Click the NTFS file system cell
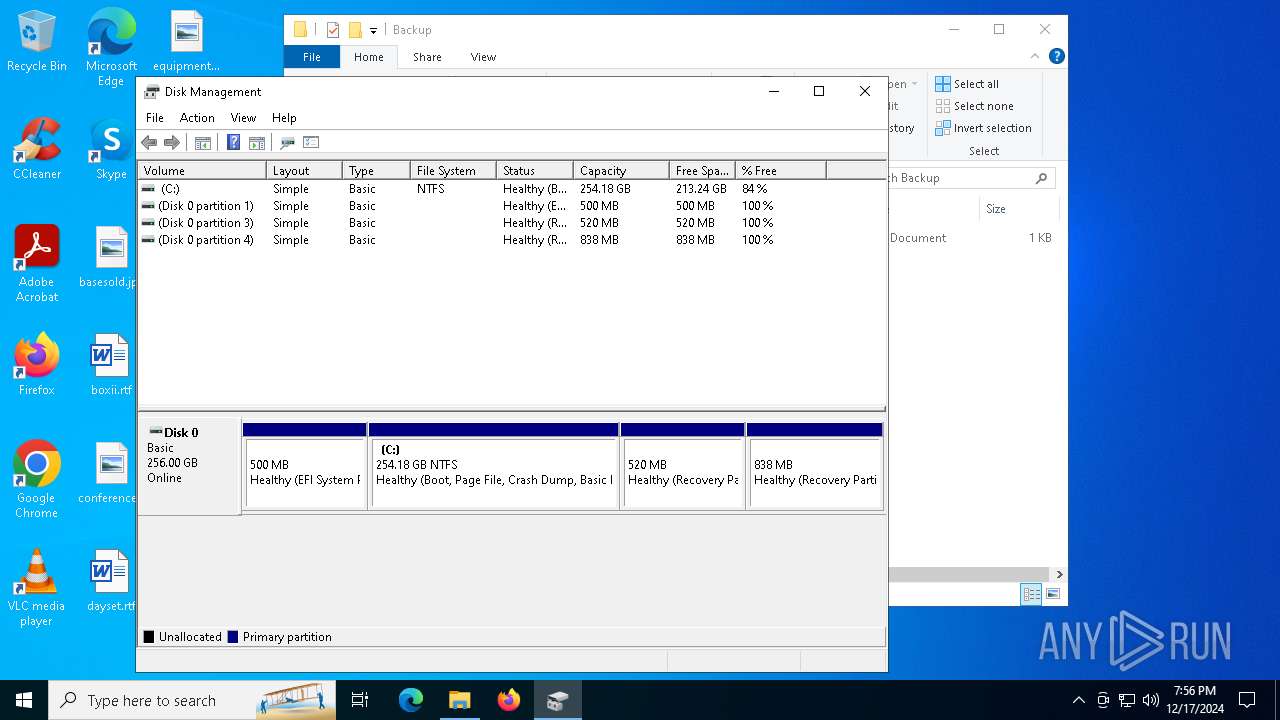The height and width of the screenshot is (720, 1280). 431,188
